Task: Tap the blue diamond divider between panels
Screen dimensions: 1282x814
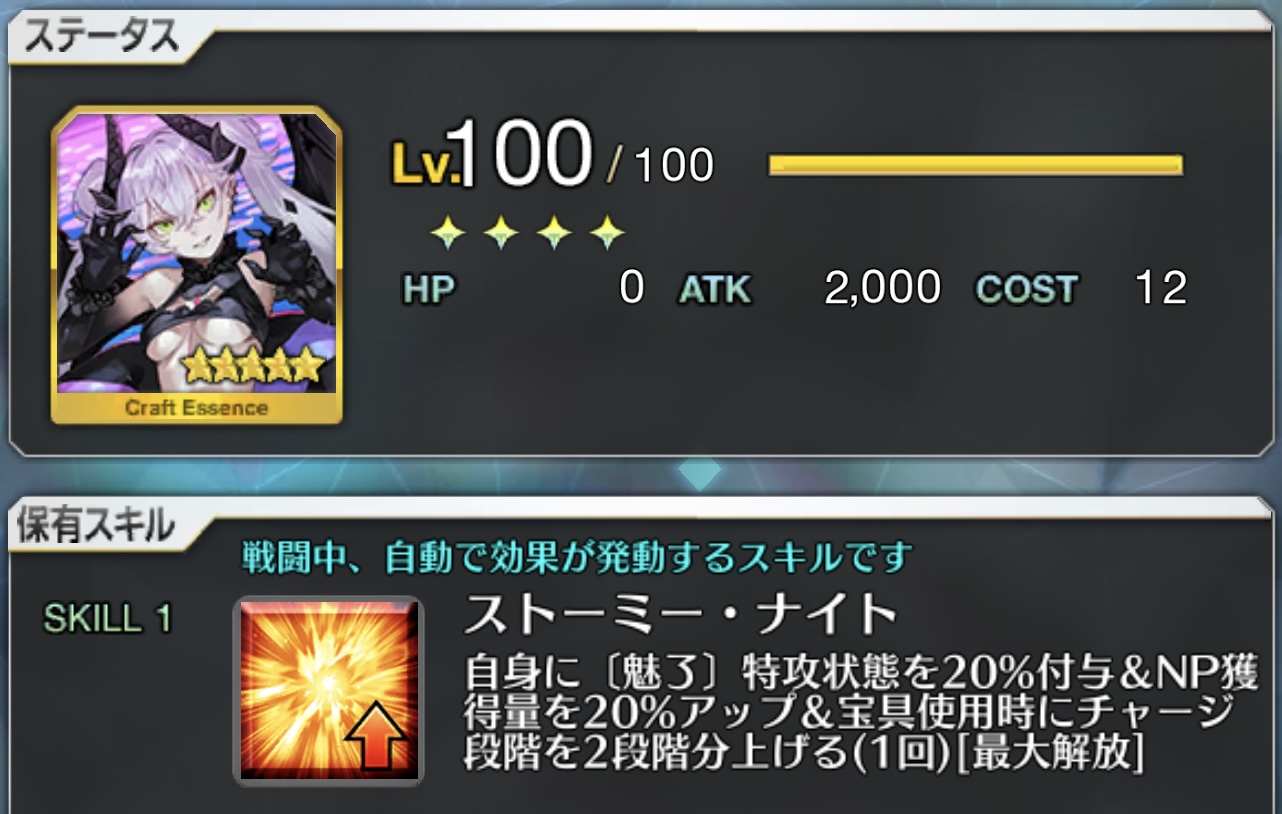Action: point(699,473)
